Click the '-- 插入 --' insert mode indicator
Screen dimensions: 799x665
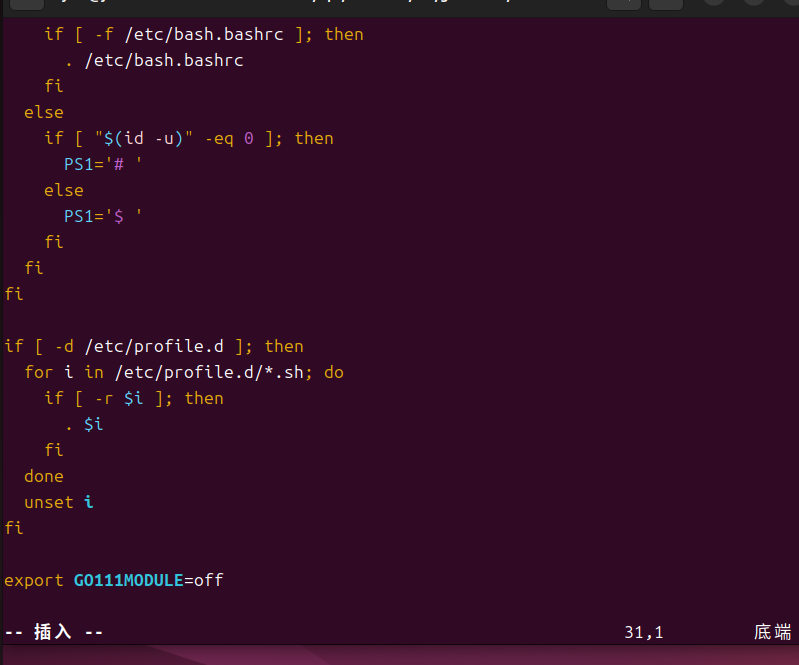pyautogui.click(x=54, y=632)
